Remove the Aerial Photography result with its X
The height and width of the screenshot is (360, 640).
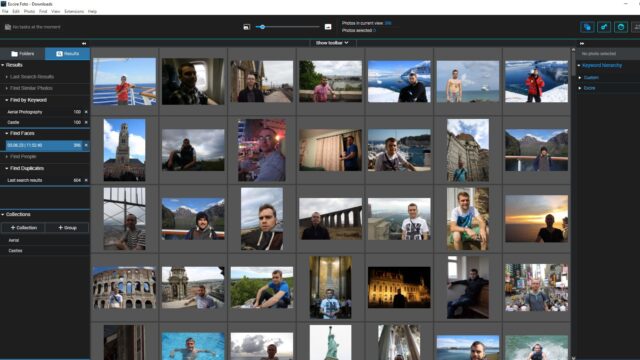pos(86,112)
